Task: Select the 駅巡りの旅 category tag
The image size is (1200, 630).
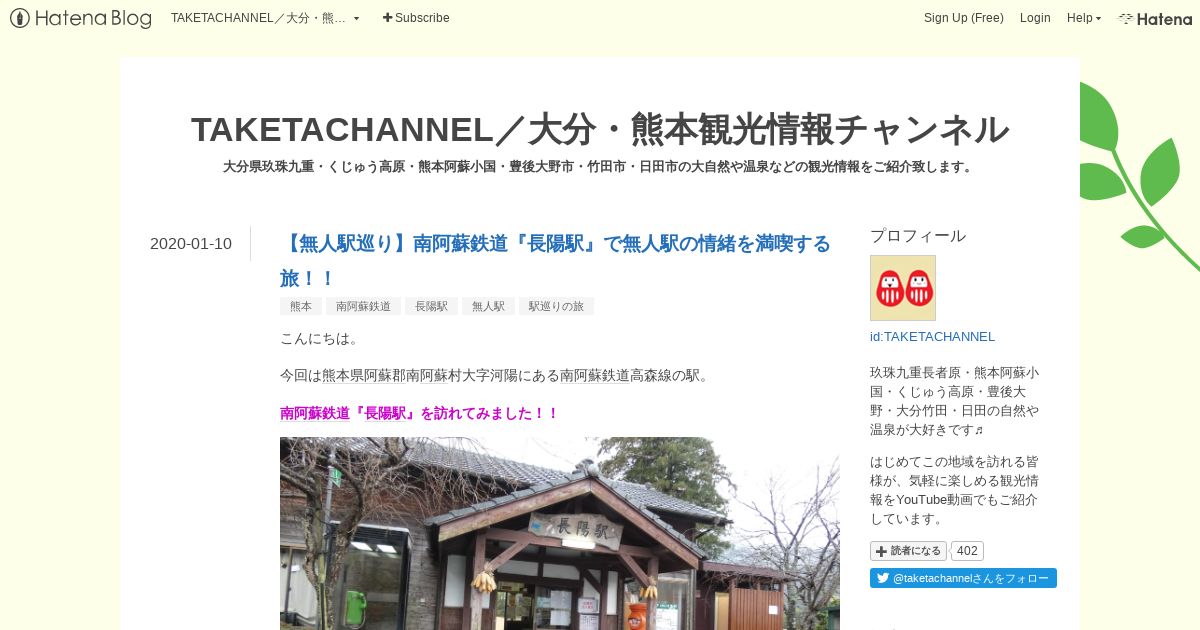Action: point(556,307)
